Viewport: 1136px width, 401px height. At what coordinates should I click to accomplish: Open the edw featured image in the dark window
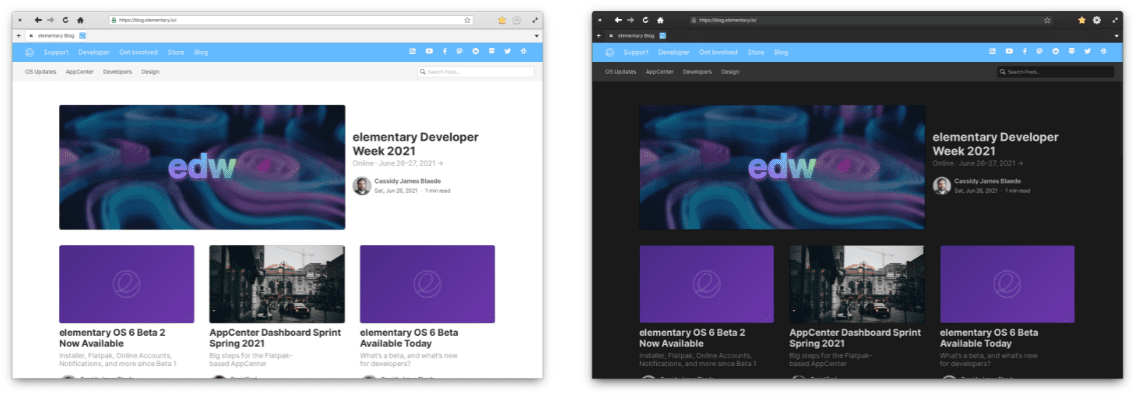click(x=782, y=167)
